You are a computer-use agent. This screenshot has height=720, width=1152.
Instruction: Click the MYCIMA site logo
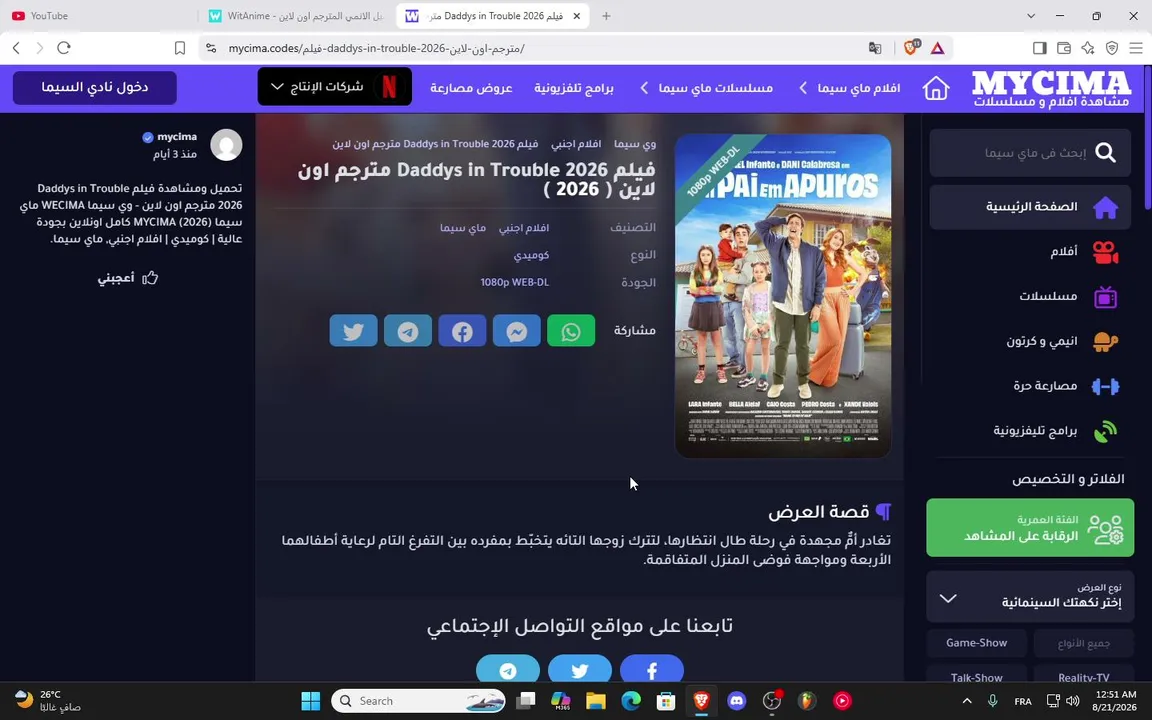(1051, 88)
